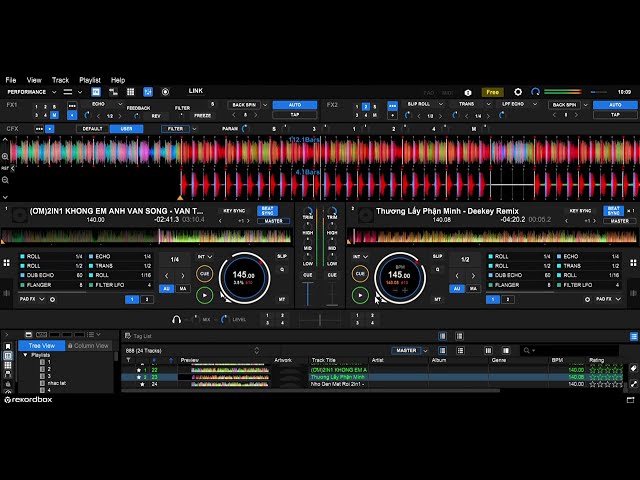This screenshot has height=480, width=640.
Task: Open the FX1 BACK SPIN dropdown arrow
Action: [265, 105]
